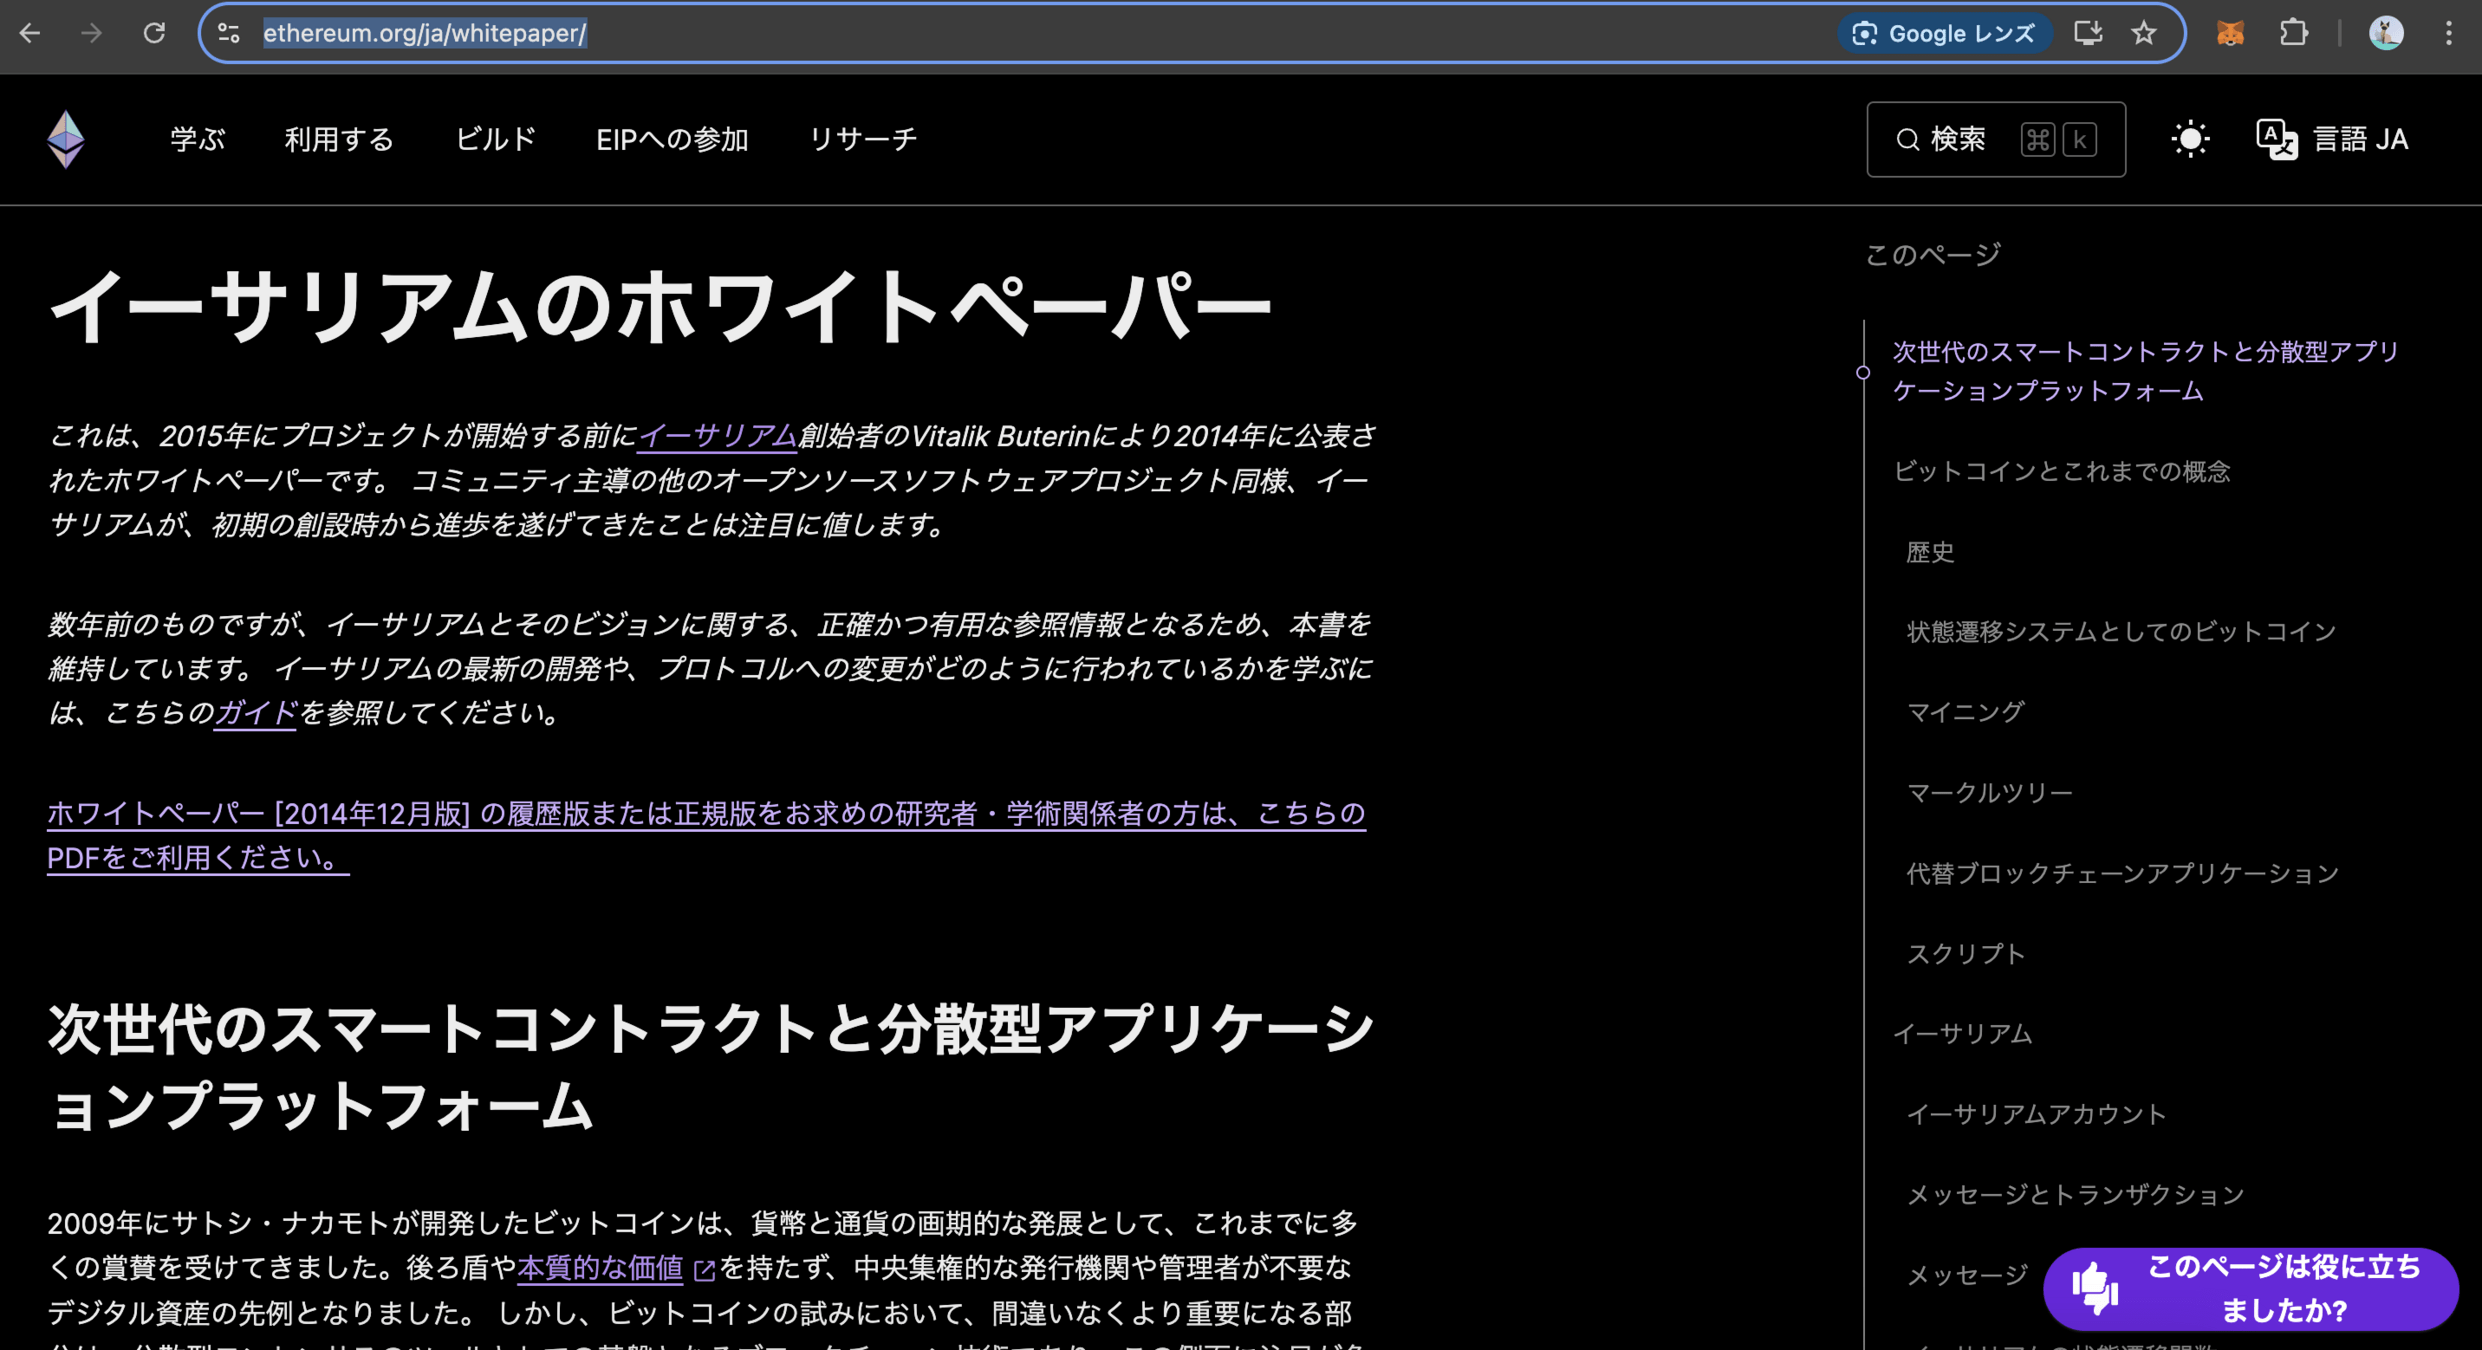
Task: Click the install app icon in the address bar
Action: [2088, 33]
